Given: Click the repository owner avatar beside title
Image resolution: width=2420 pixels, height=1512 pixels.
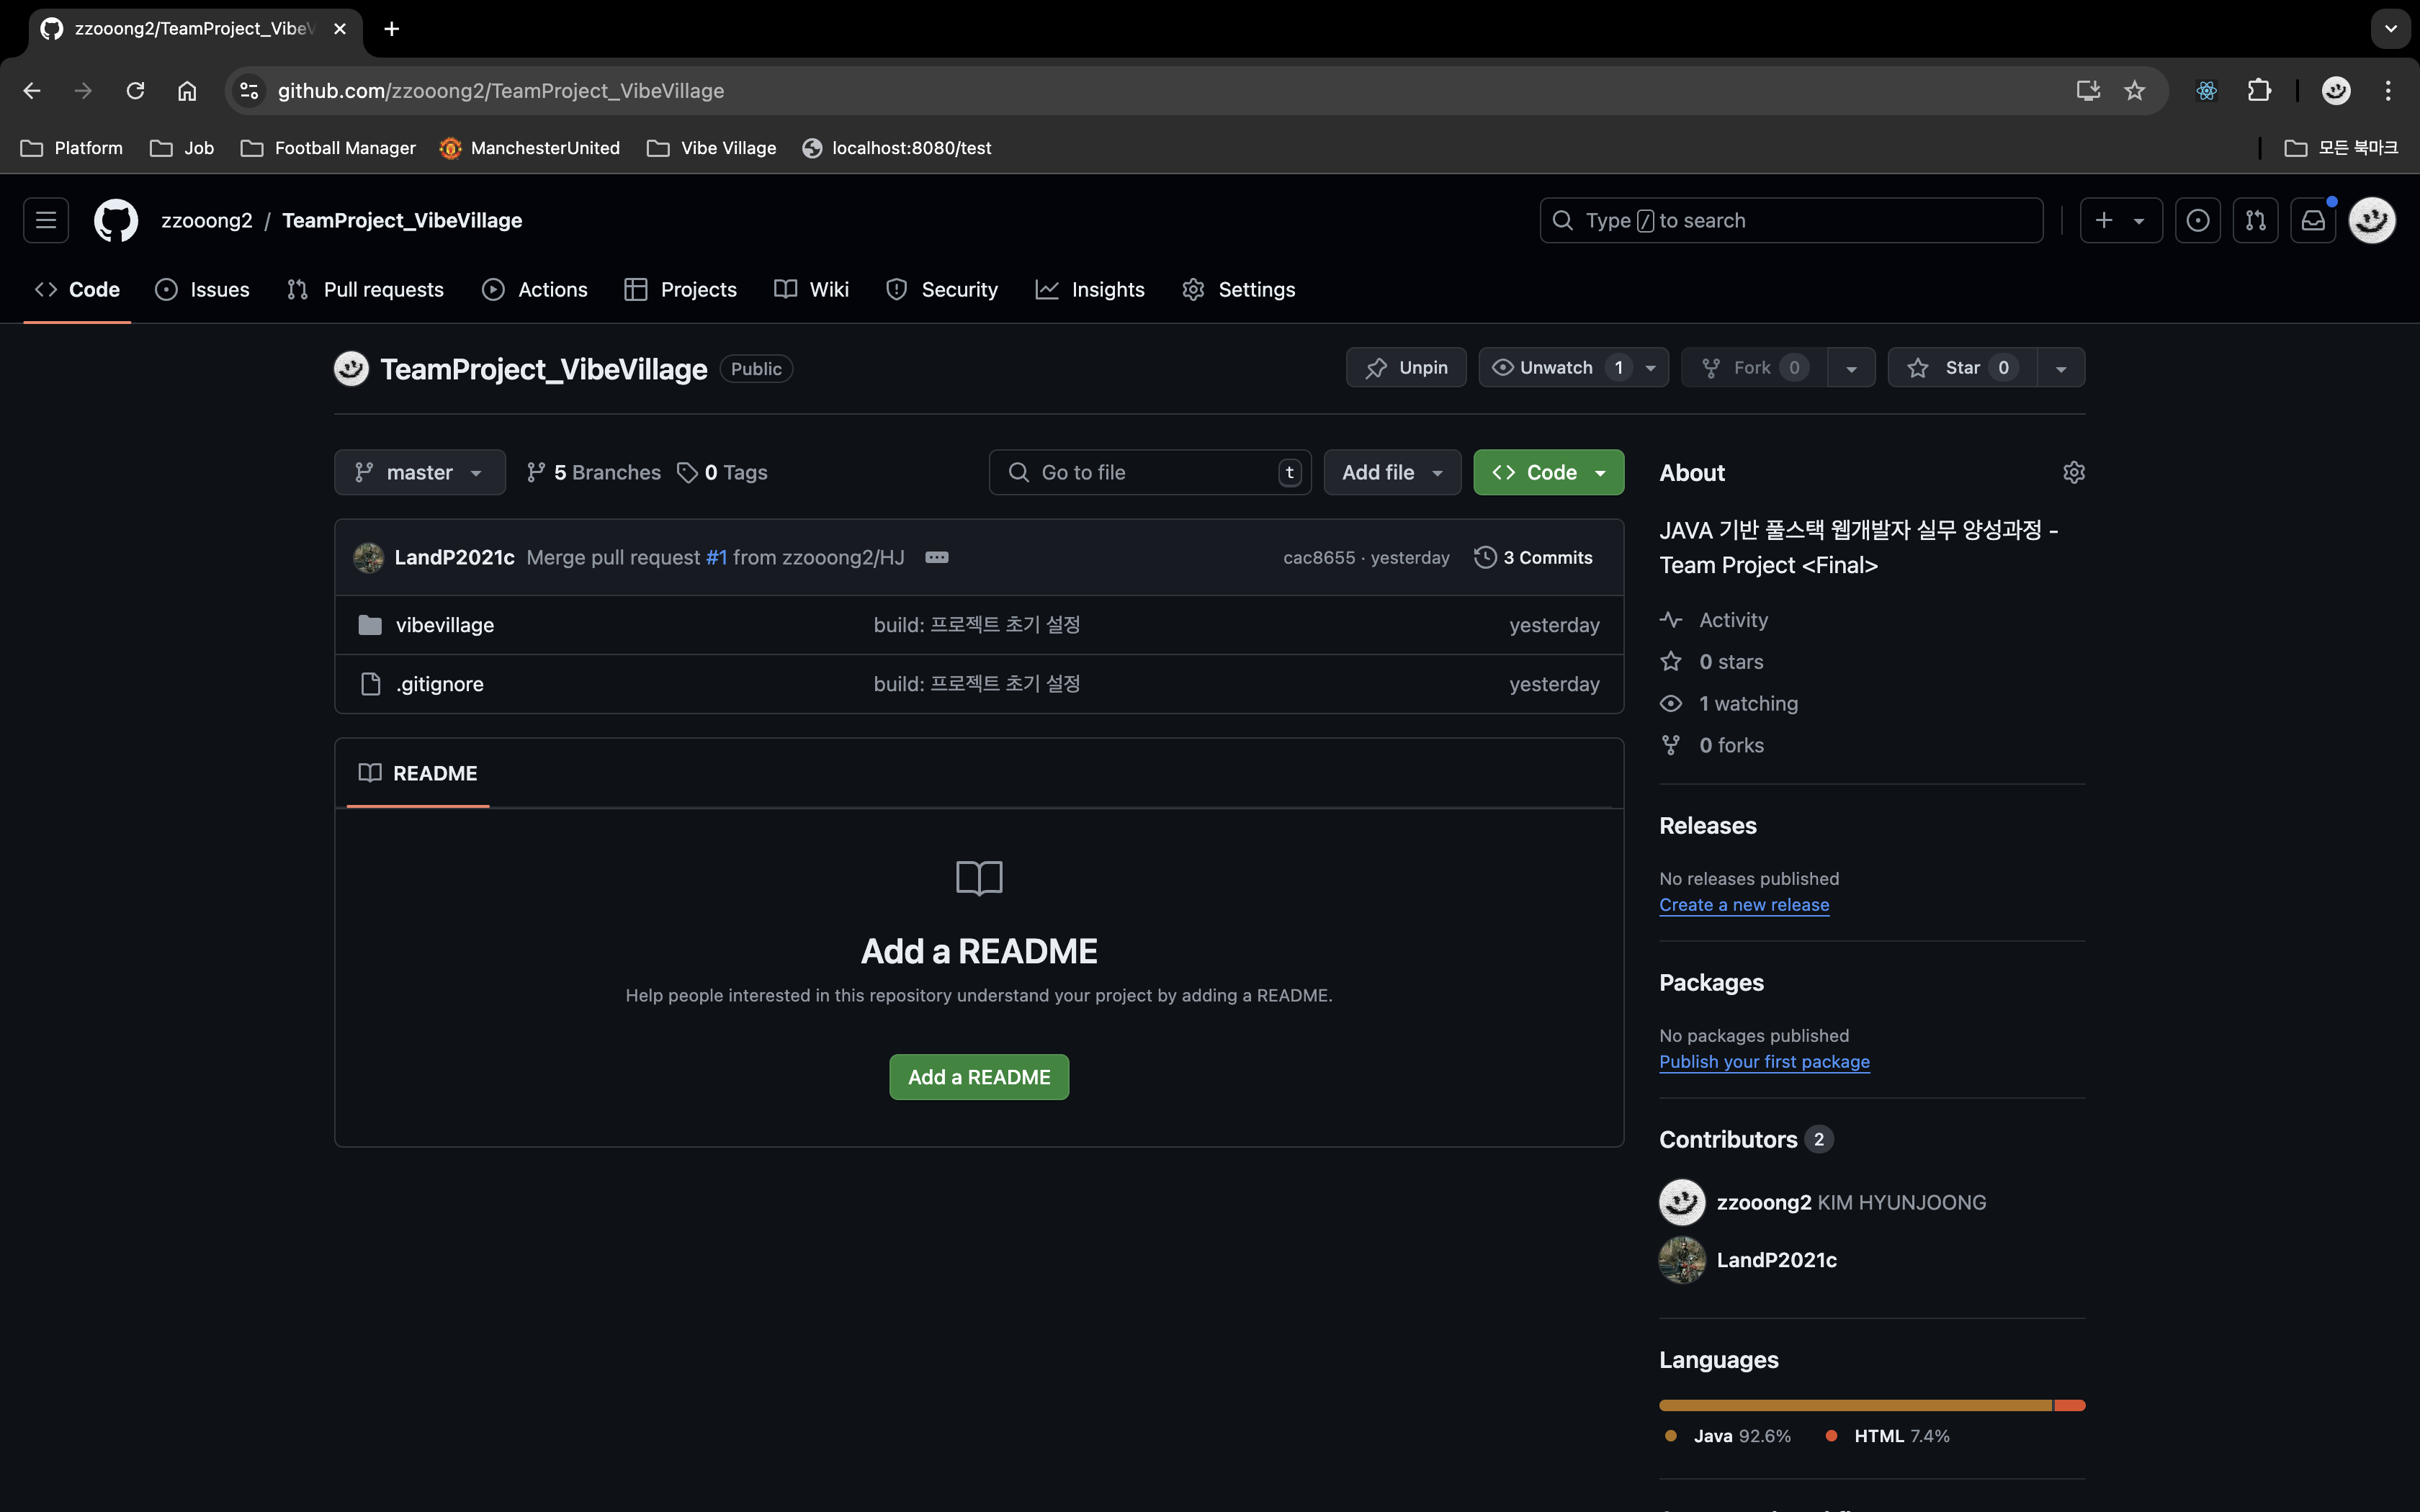Looking at the screenshot, I should click(x=351, y=369).
